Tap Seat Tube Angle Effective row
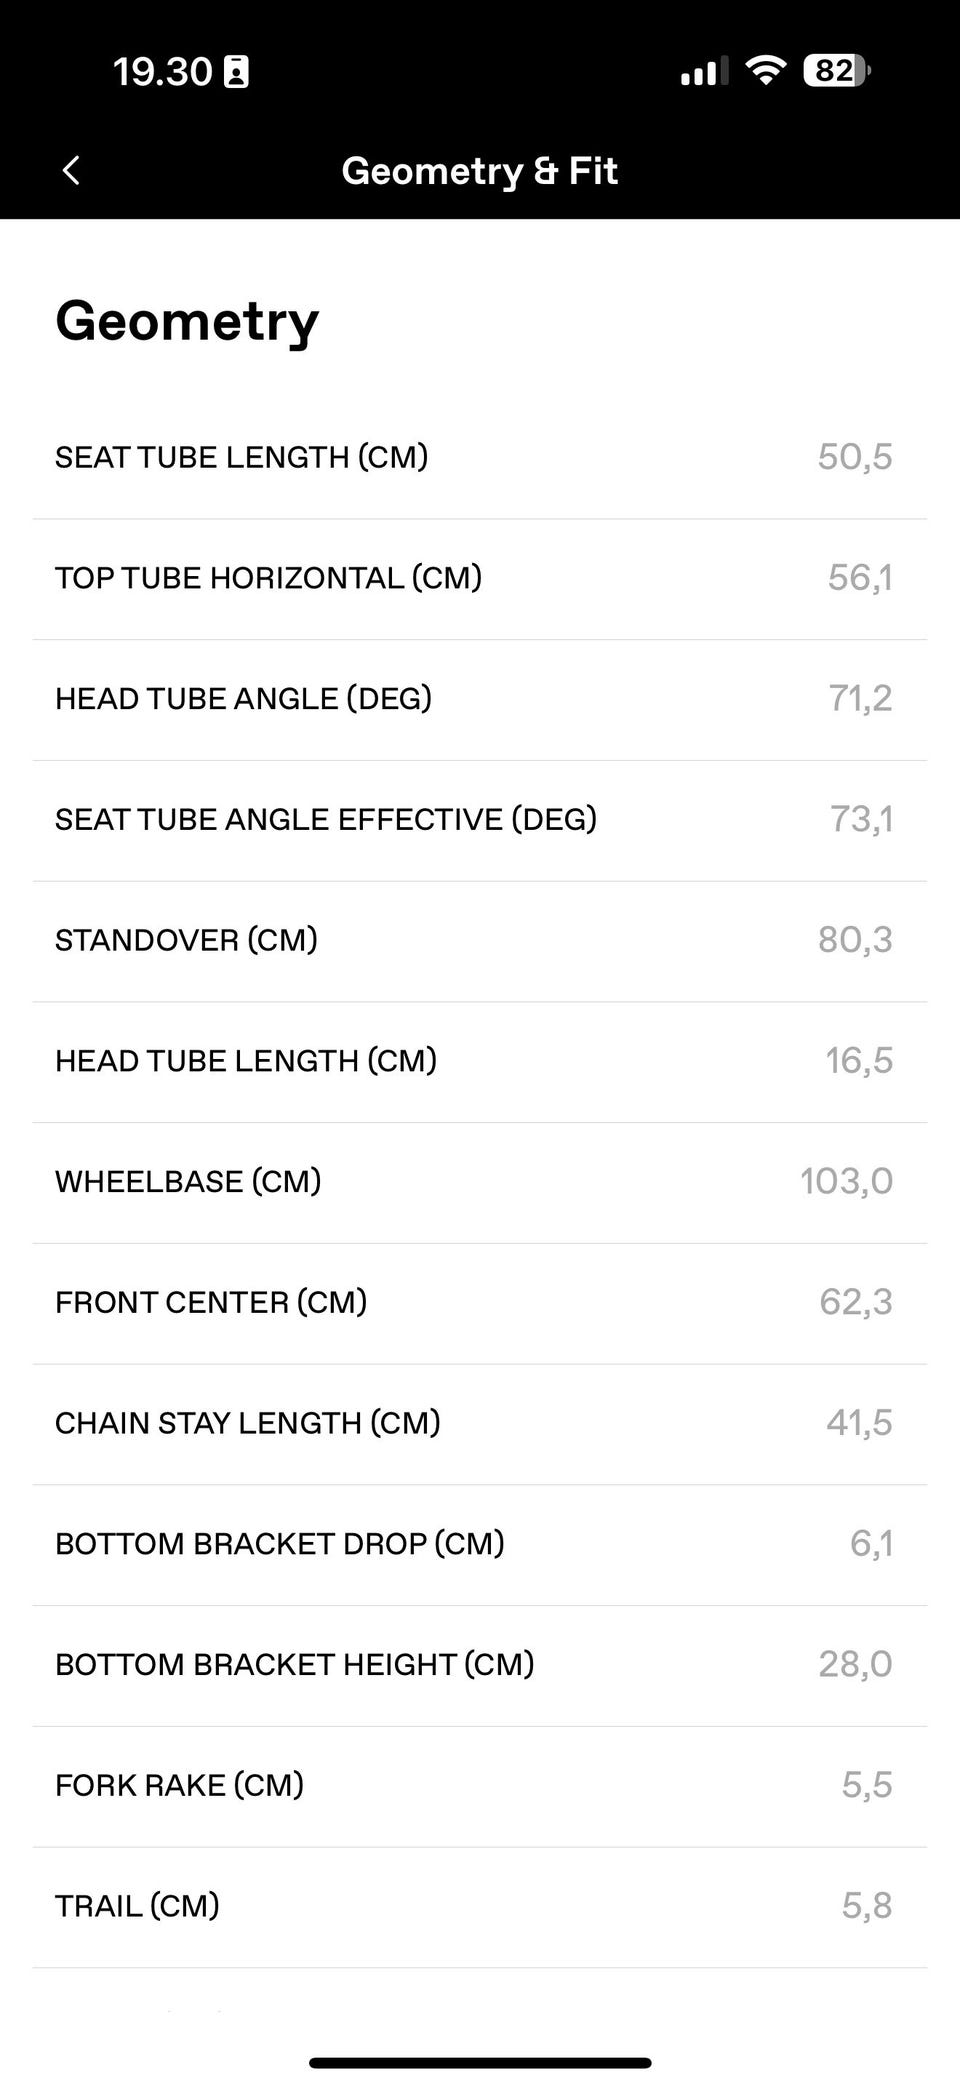960x2086 pixels. click(480, 821)
